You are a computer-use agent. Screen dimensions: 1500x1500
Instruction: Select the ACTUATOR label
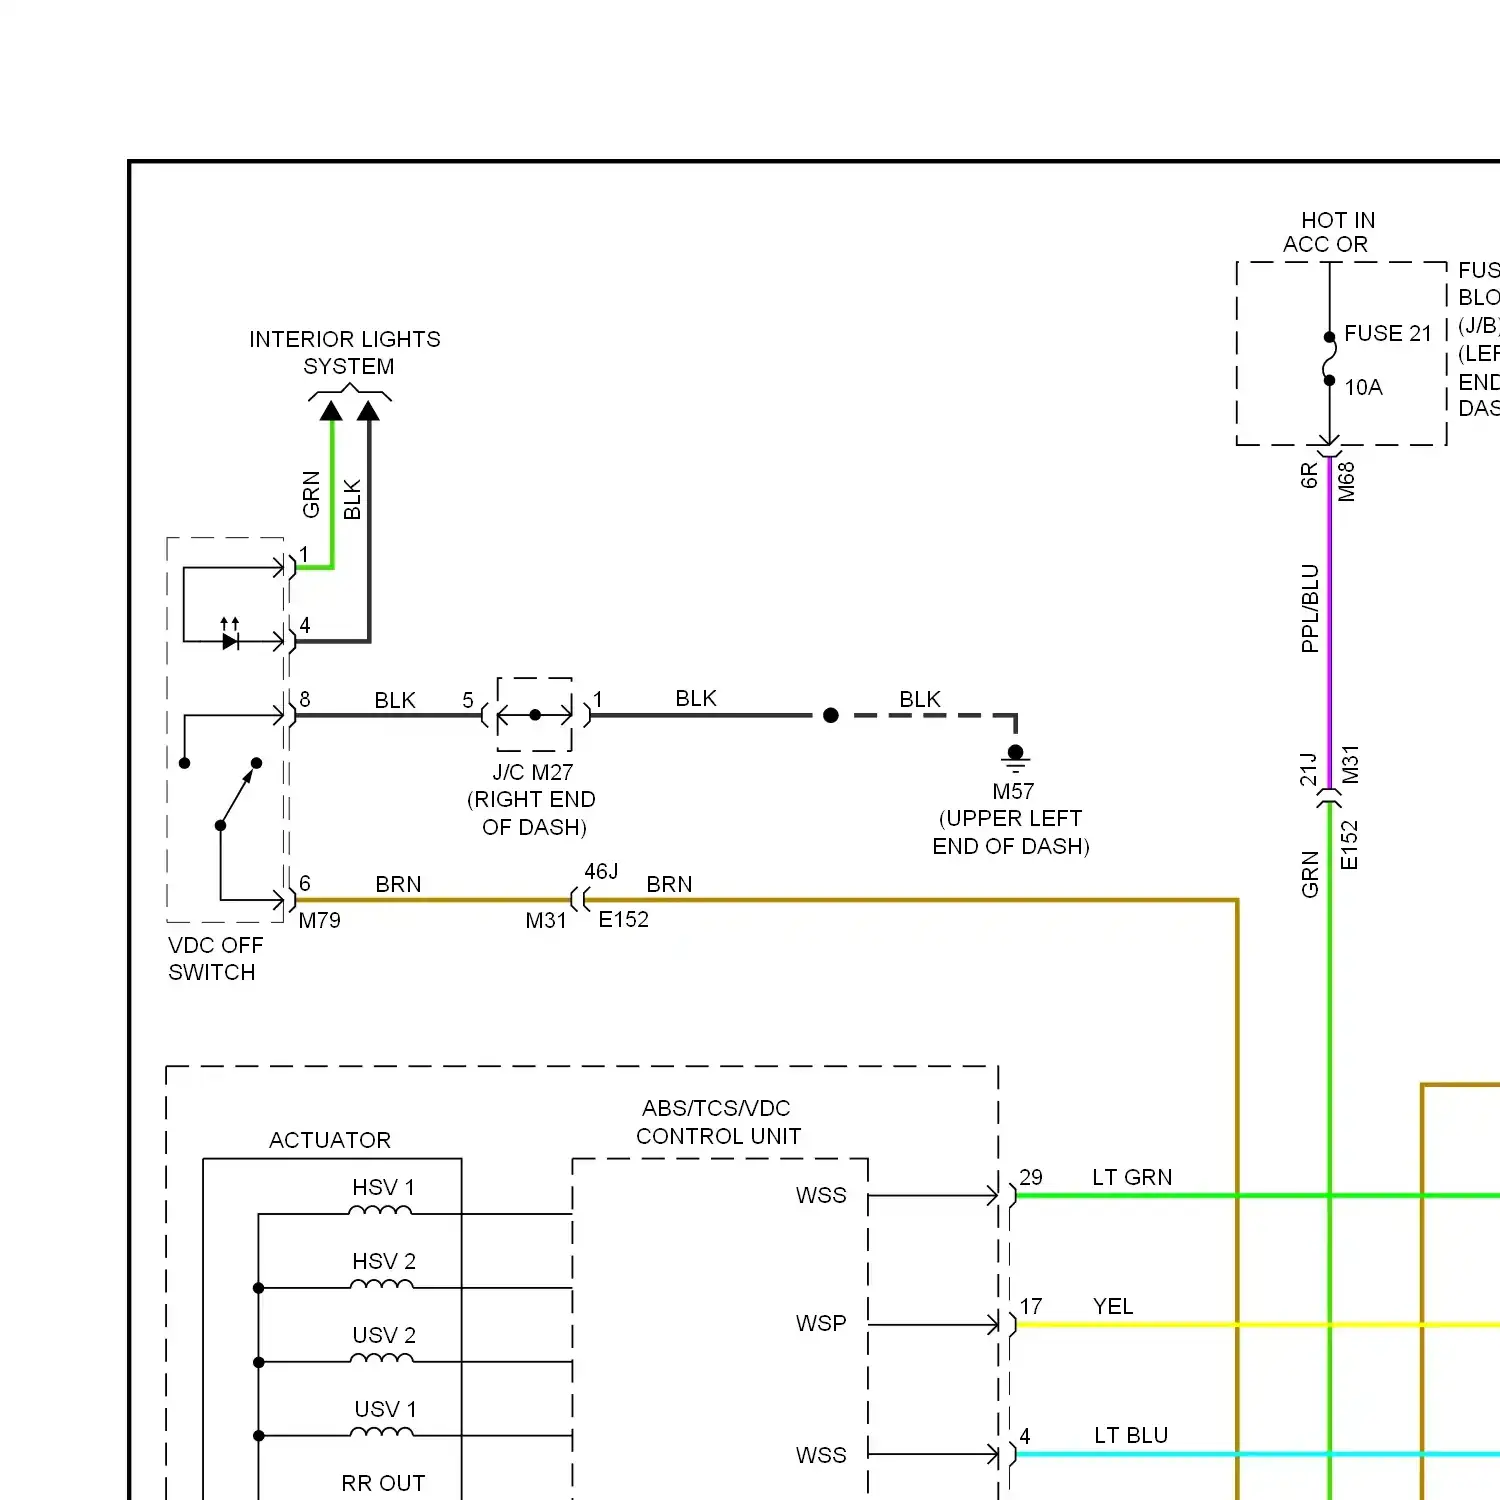[330, 1140]
